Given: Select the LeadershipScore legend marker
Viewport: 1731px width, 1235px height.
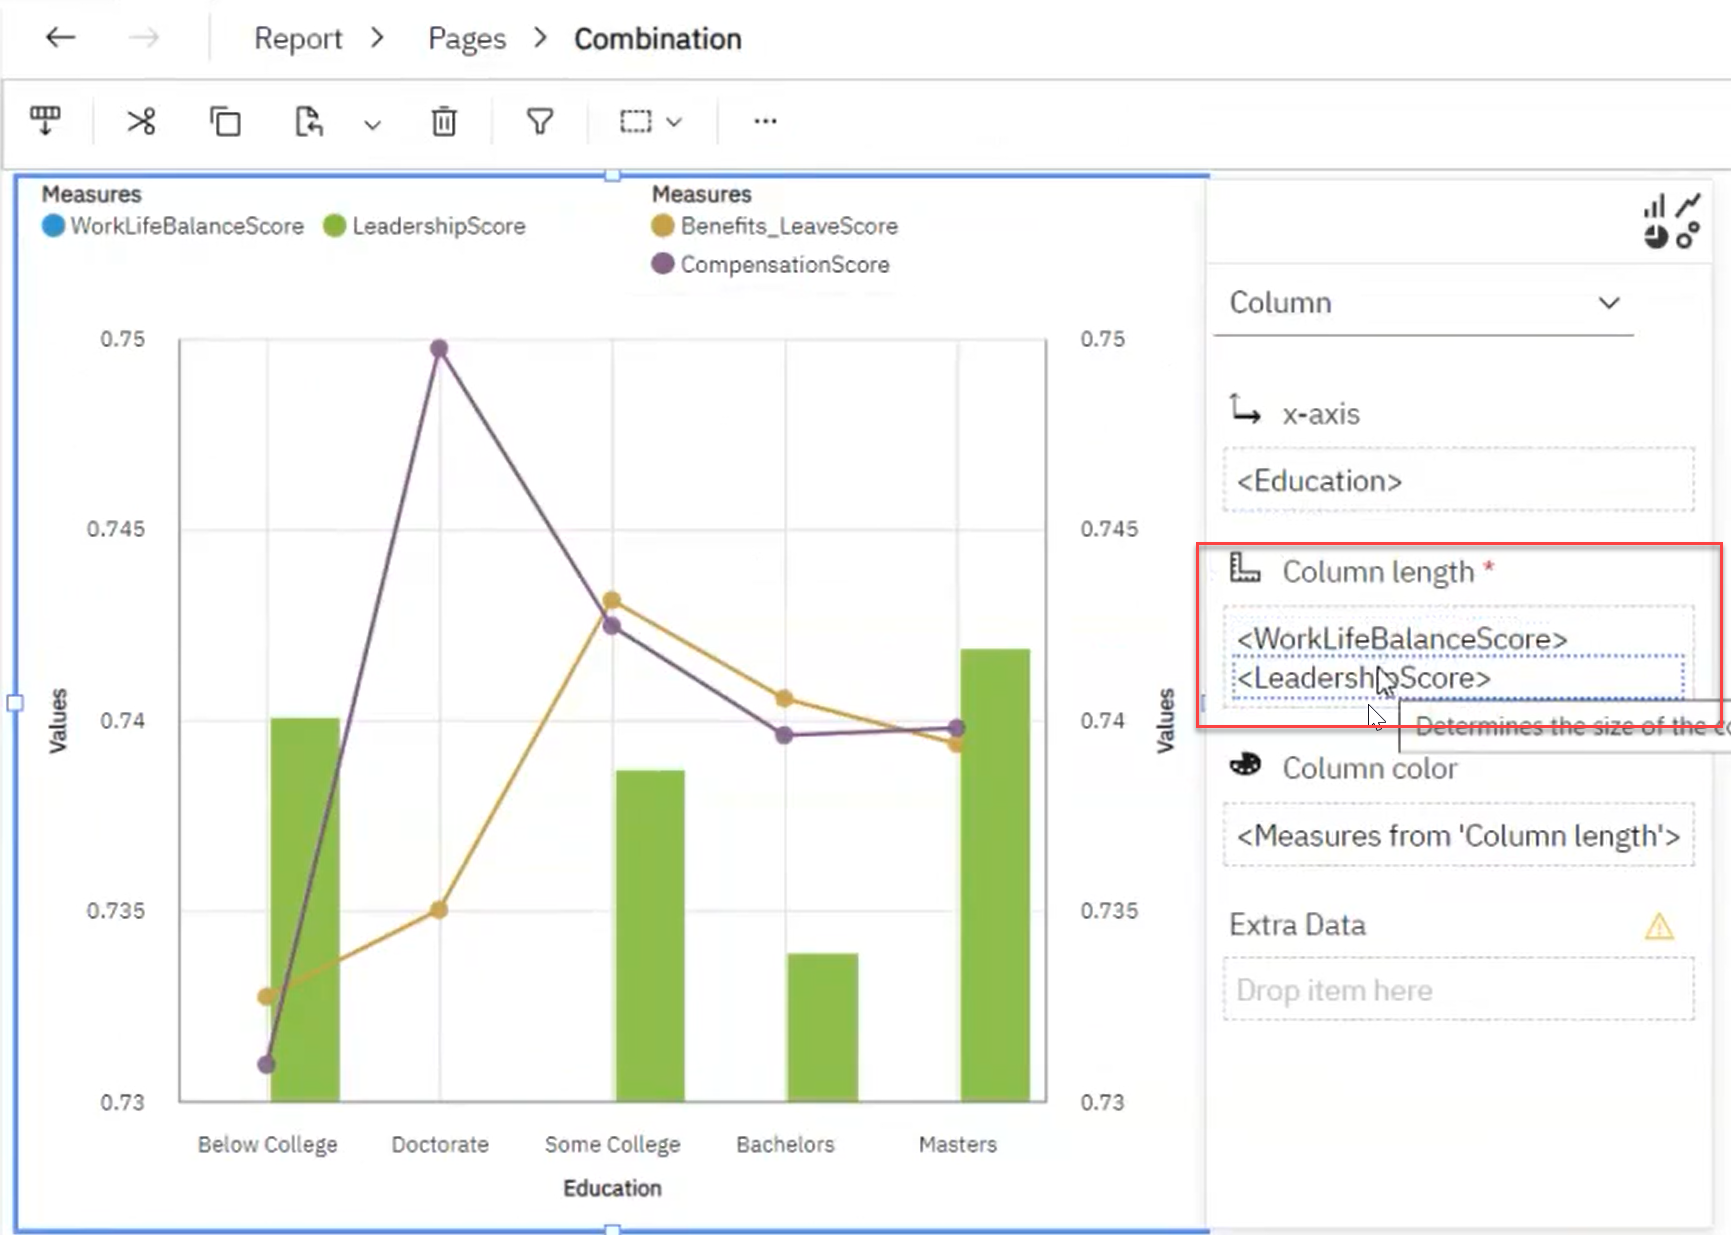Looking at the screenshot, I should click(x=334, y=226).
